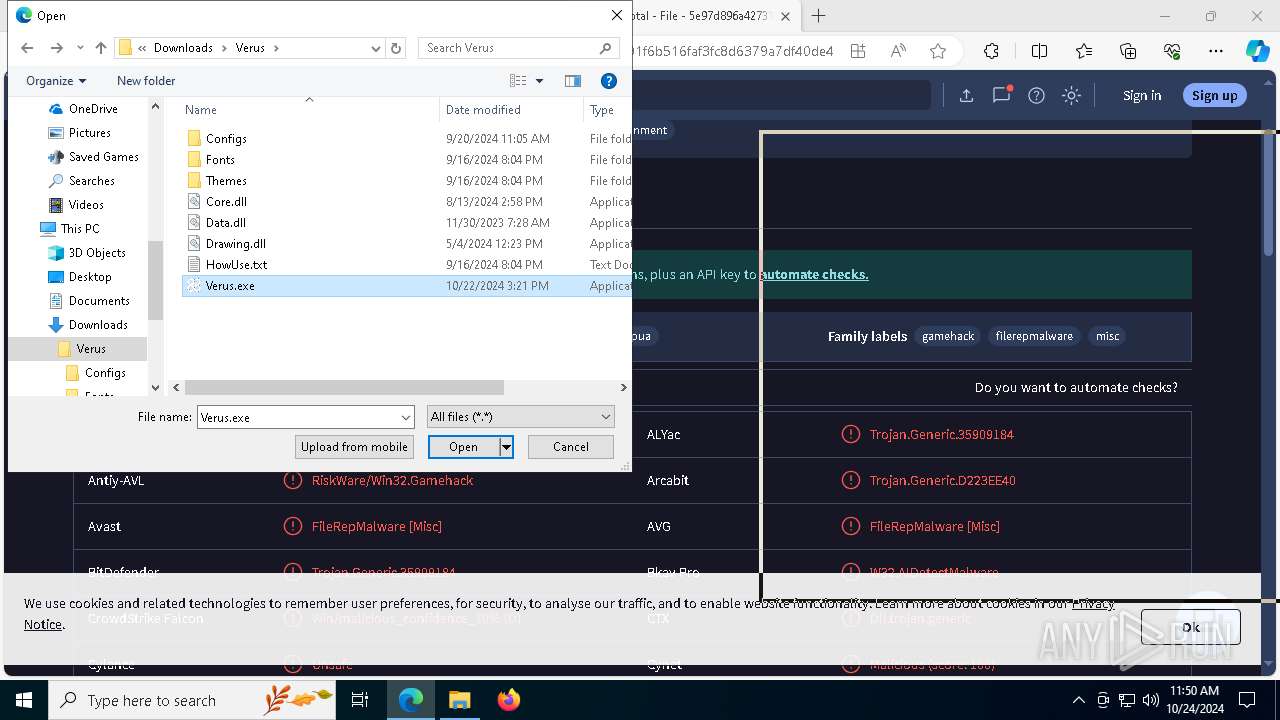
Task: Click the gamehack family label
Action: [948, 336]
